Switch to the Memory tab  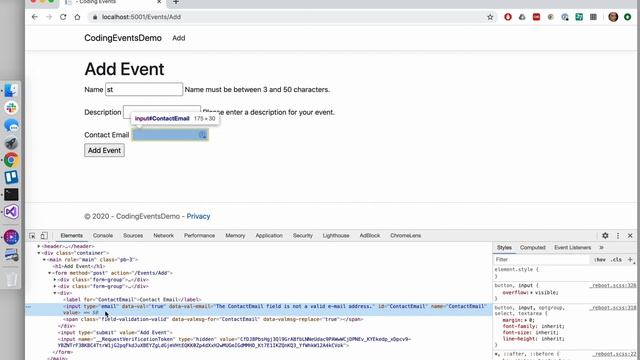tap(235, 236)
